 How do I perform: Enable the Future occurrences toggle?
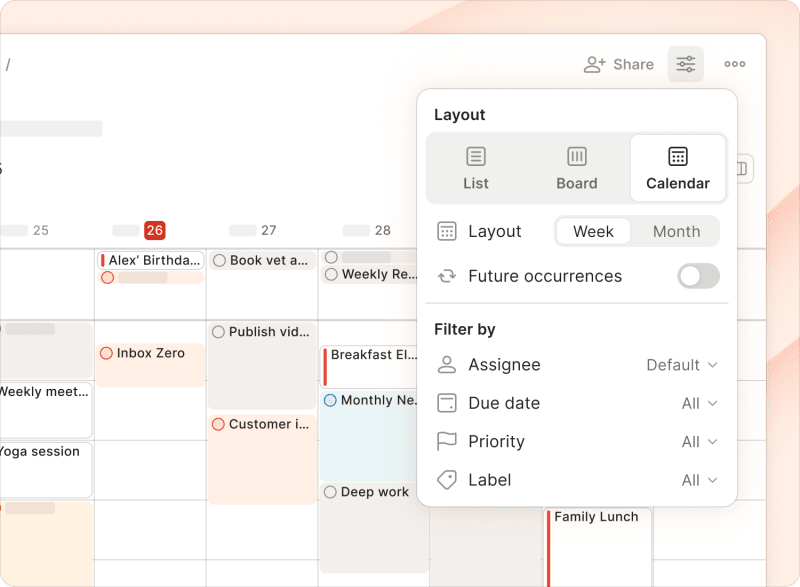(x=698, y=276)
